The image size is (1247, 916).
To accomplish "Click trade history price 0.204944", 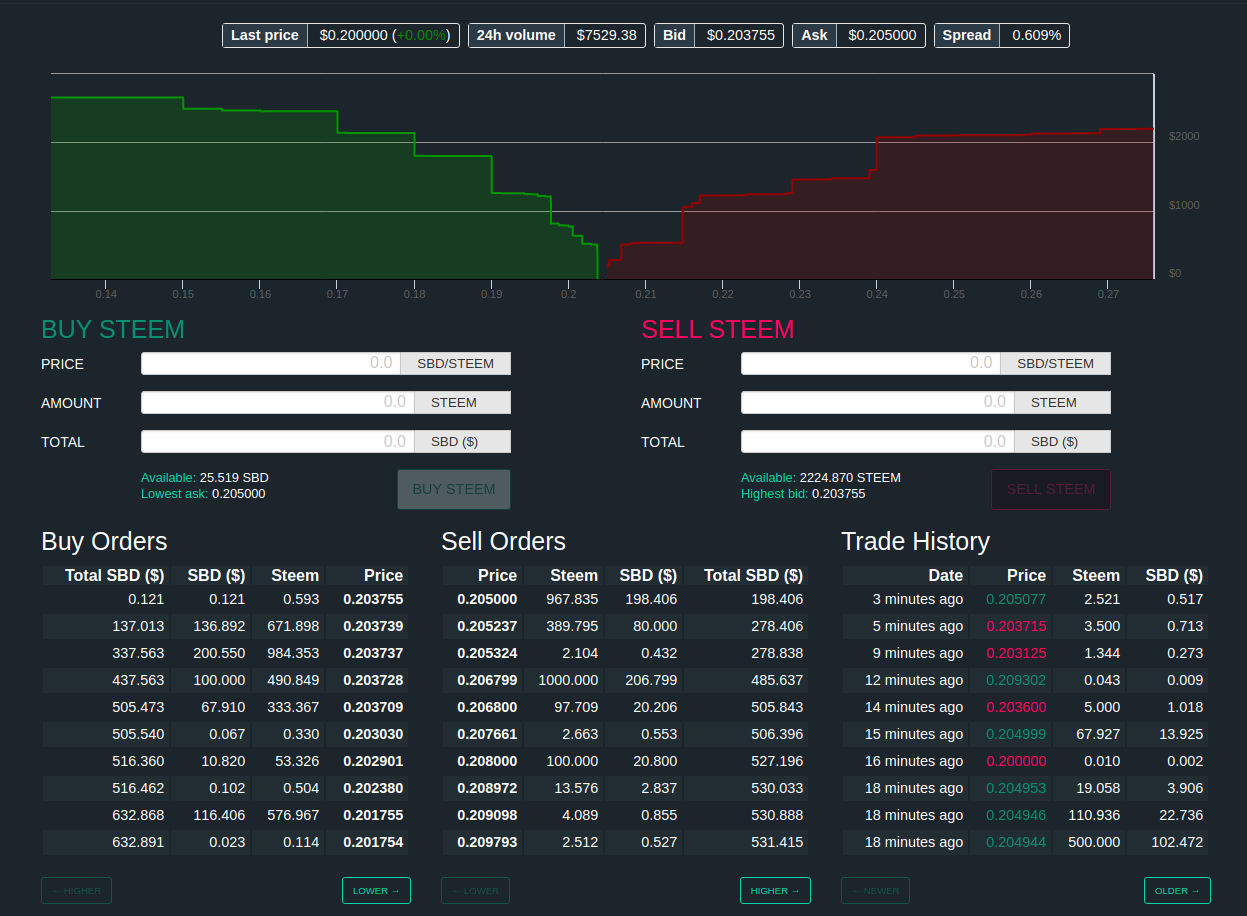I will tap(1016, 842).
